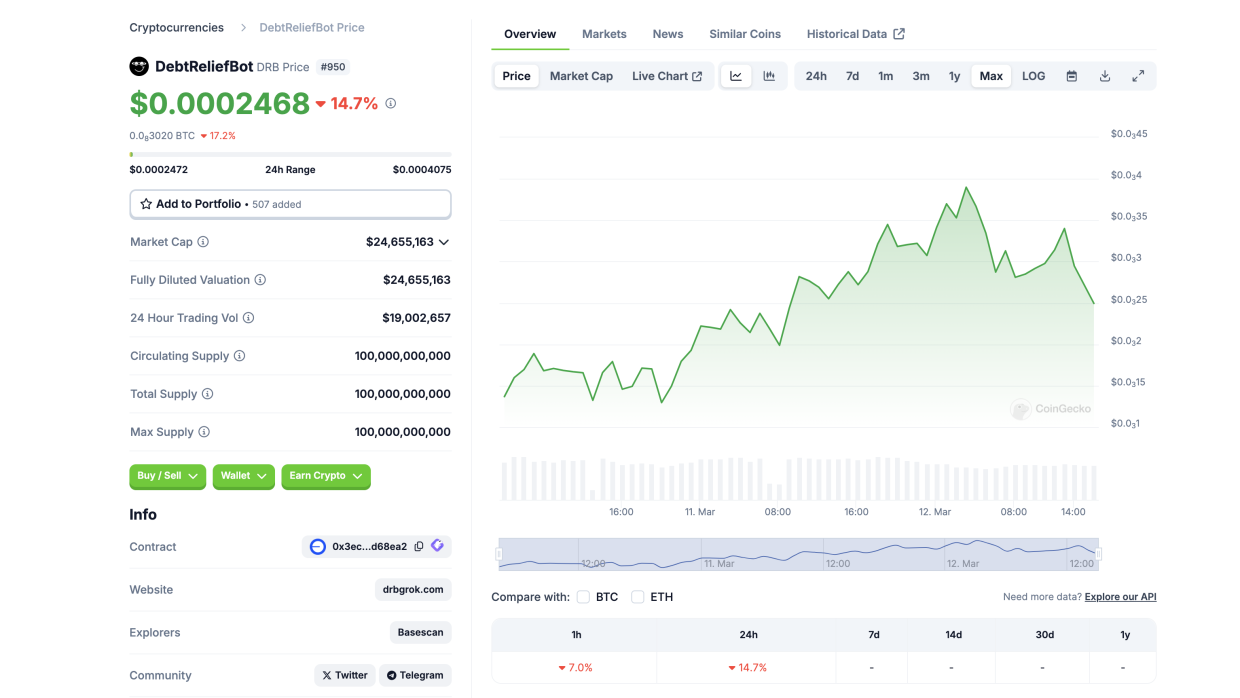The width and height of the screenshot is (1240, 698).
Task: Select the 24h time range
Action: click(816, 76)
